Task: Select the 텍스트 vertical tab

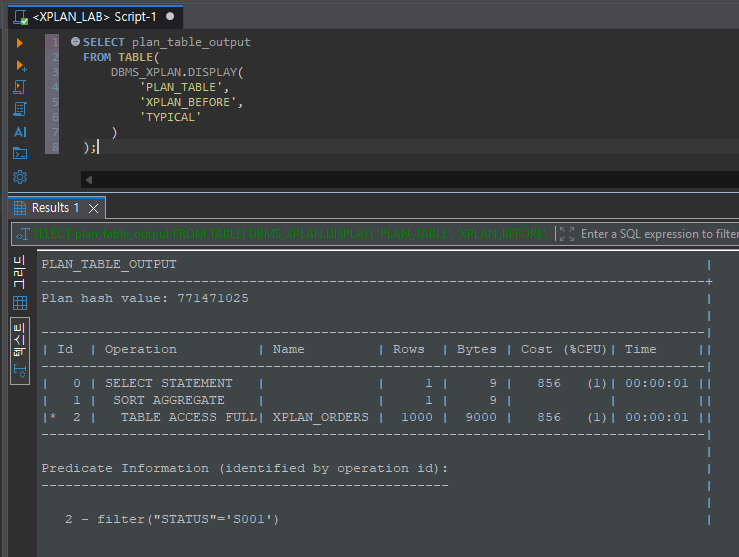Action: (x=20, y=339)
